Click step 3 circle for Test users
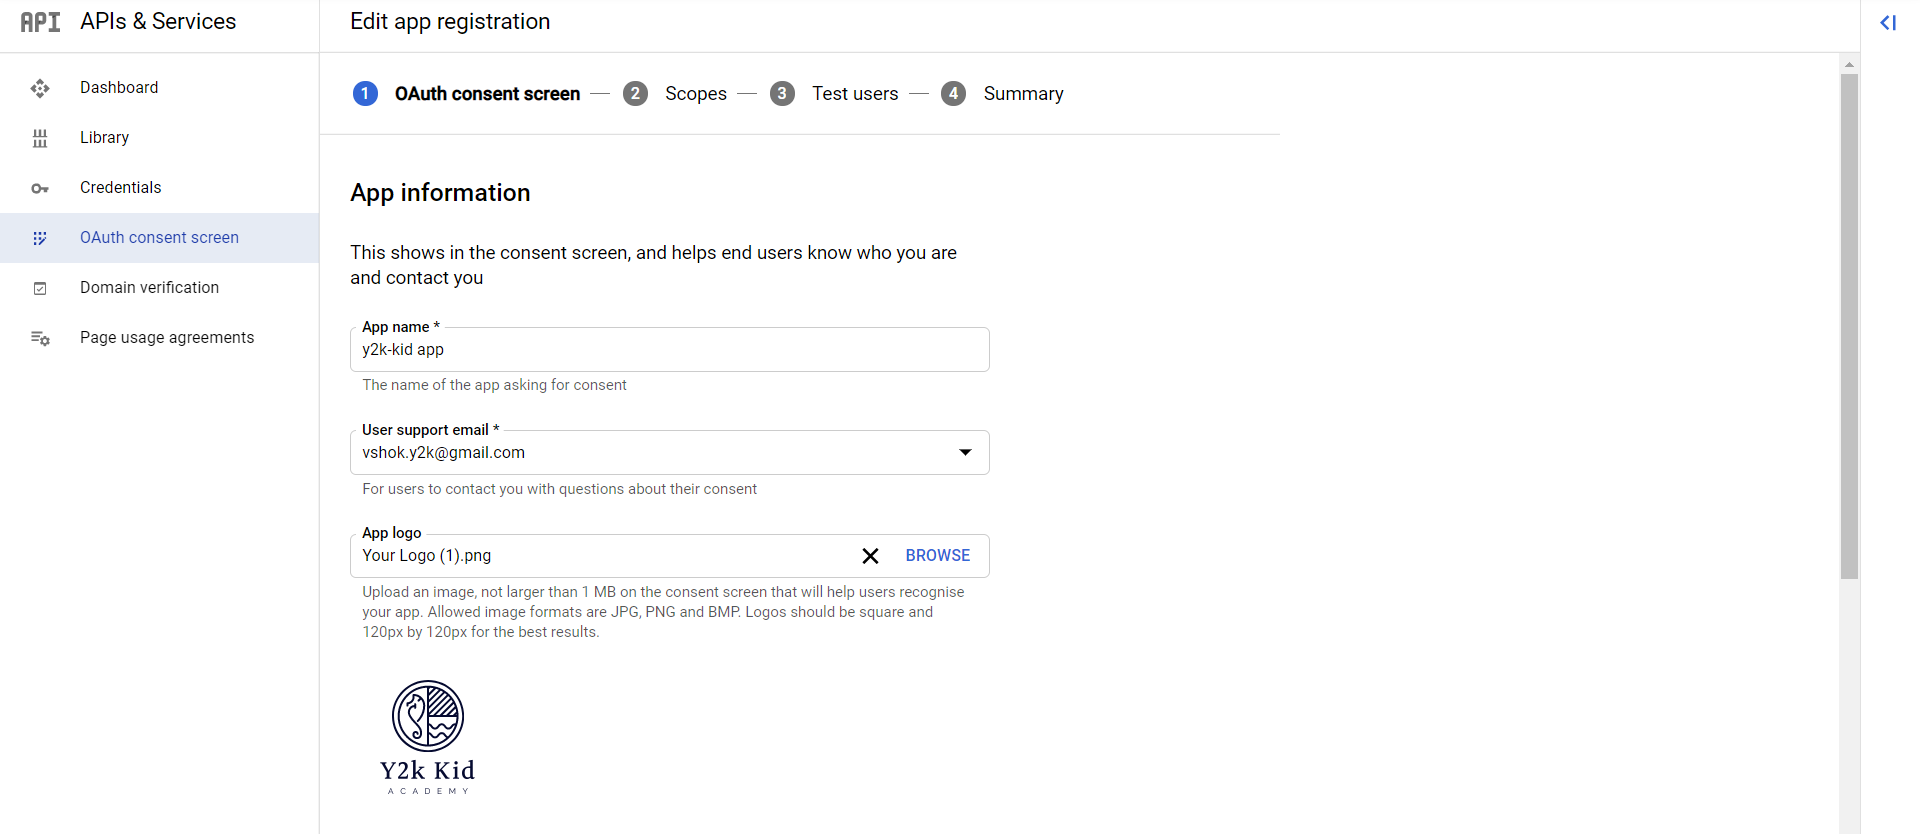 point(782,93)
